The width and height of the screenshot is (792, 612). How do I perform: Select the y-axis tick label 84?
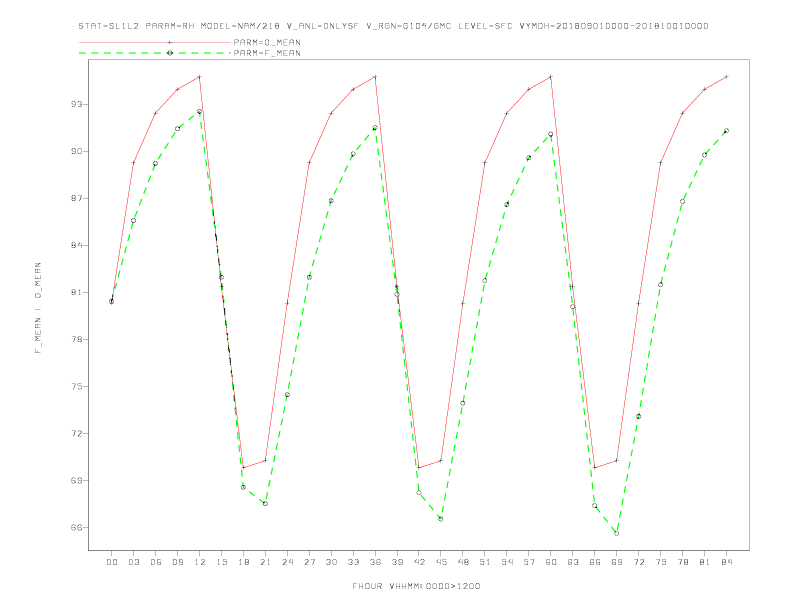click(77, 245)
